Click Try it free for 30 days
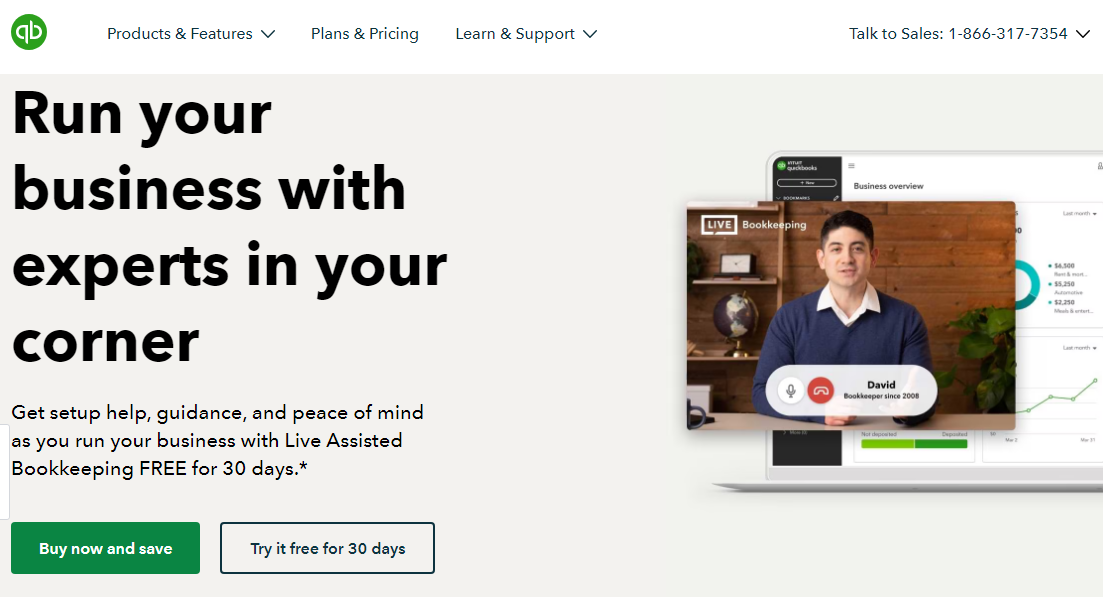Image resolution: width=1103 pixels, height=597 pixels. [x=327, y=548]
